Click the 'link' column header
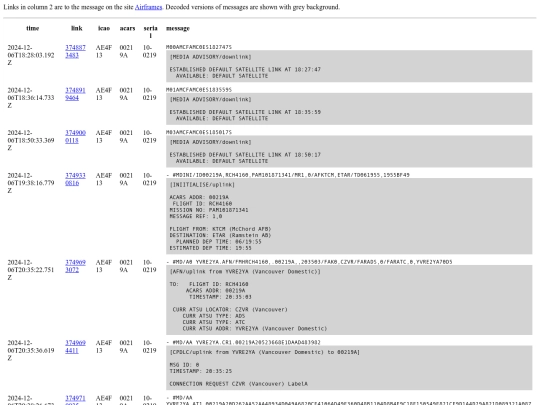 [x=76, y=28]
